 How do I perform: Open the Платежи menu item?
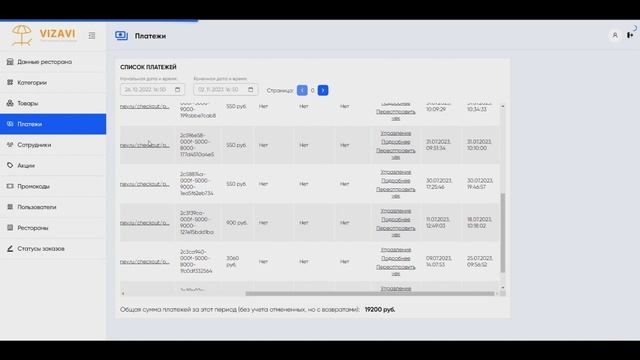point(53,124)
